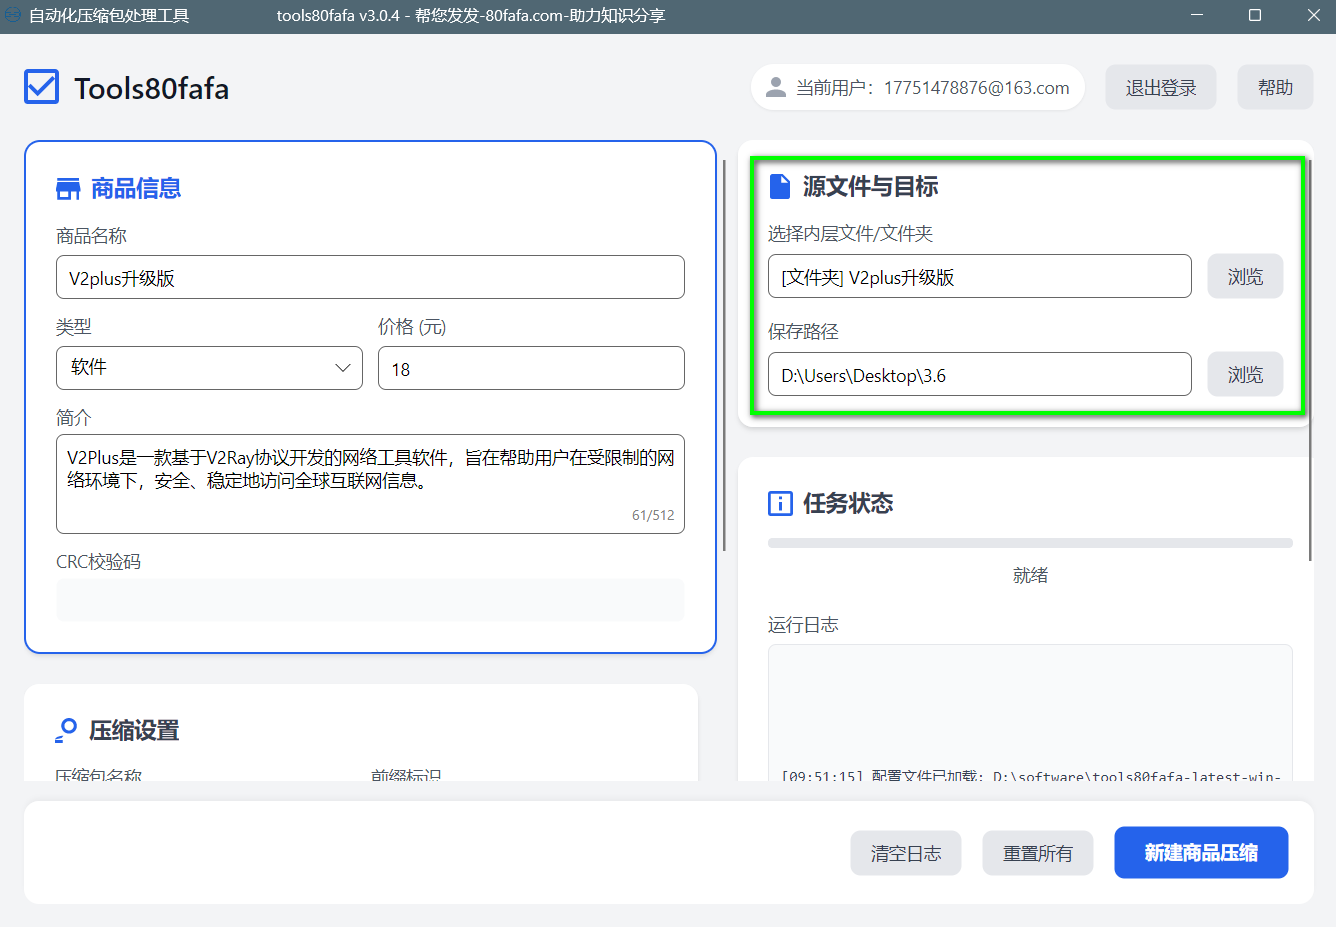Click the file icon beside 源文件与目标
This screenshot has width=1336, height=927.
click(779, 187)
